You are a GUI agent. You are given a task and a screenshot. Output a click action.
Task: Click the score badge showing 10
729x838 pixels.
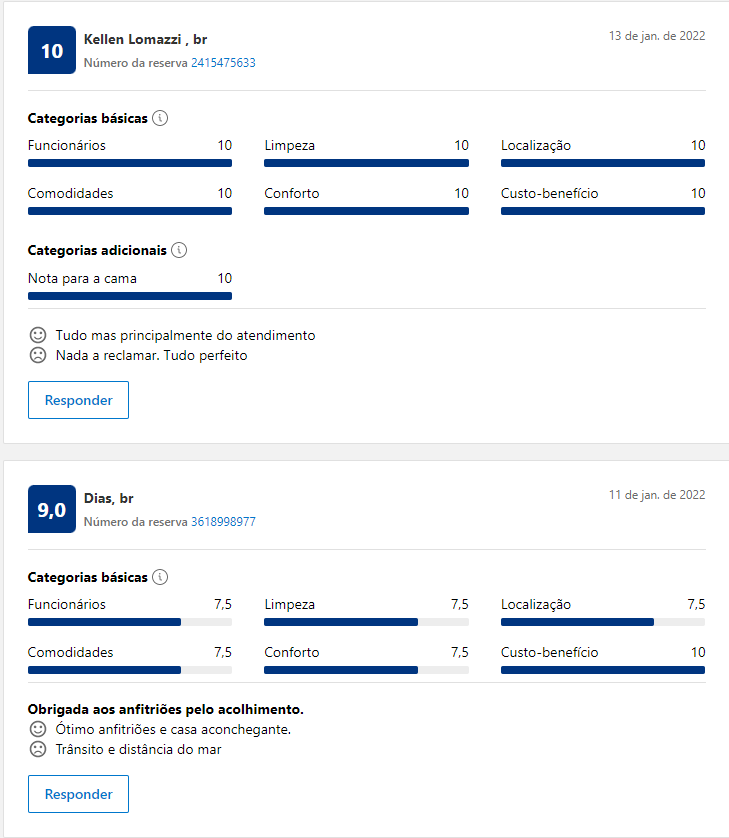click(52, 50)
